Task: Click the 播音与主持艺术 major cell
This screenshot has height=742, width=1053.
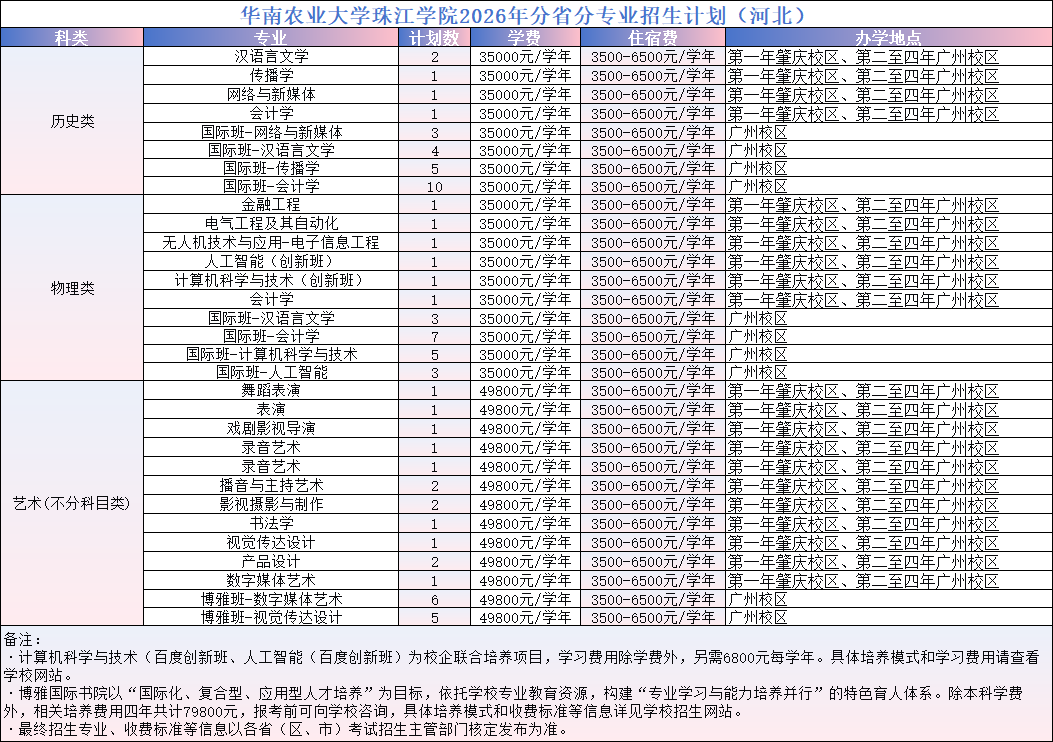Action: [271, 485]
